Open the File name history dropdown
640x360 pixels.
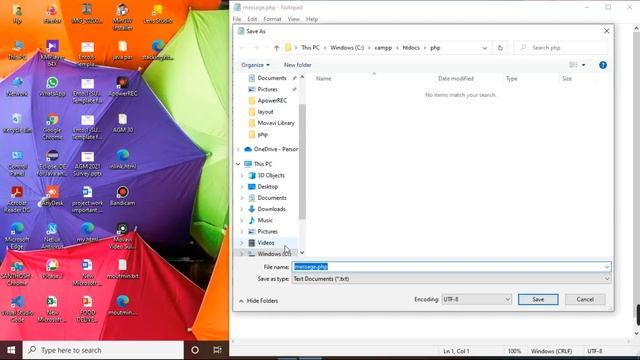tap(607, 267)
